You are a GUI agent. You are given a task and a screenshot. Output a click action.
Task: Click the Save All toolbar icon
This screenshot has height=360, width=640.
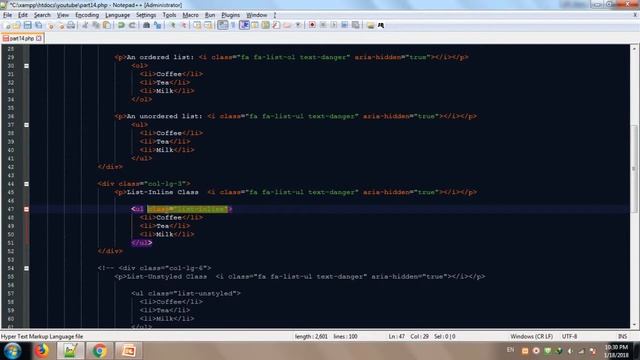coord(38,25)
